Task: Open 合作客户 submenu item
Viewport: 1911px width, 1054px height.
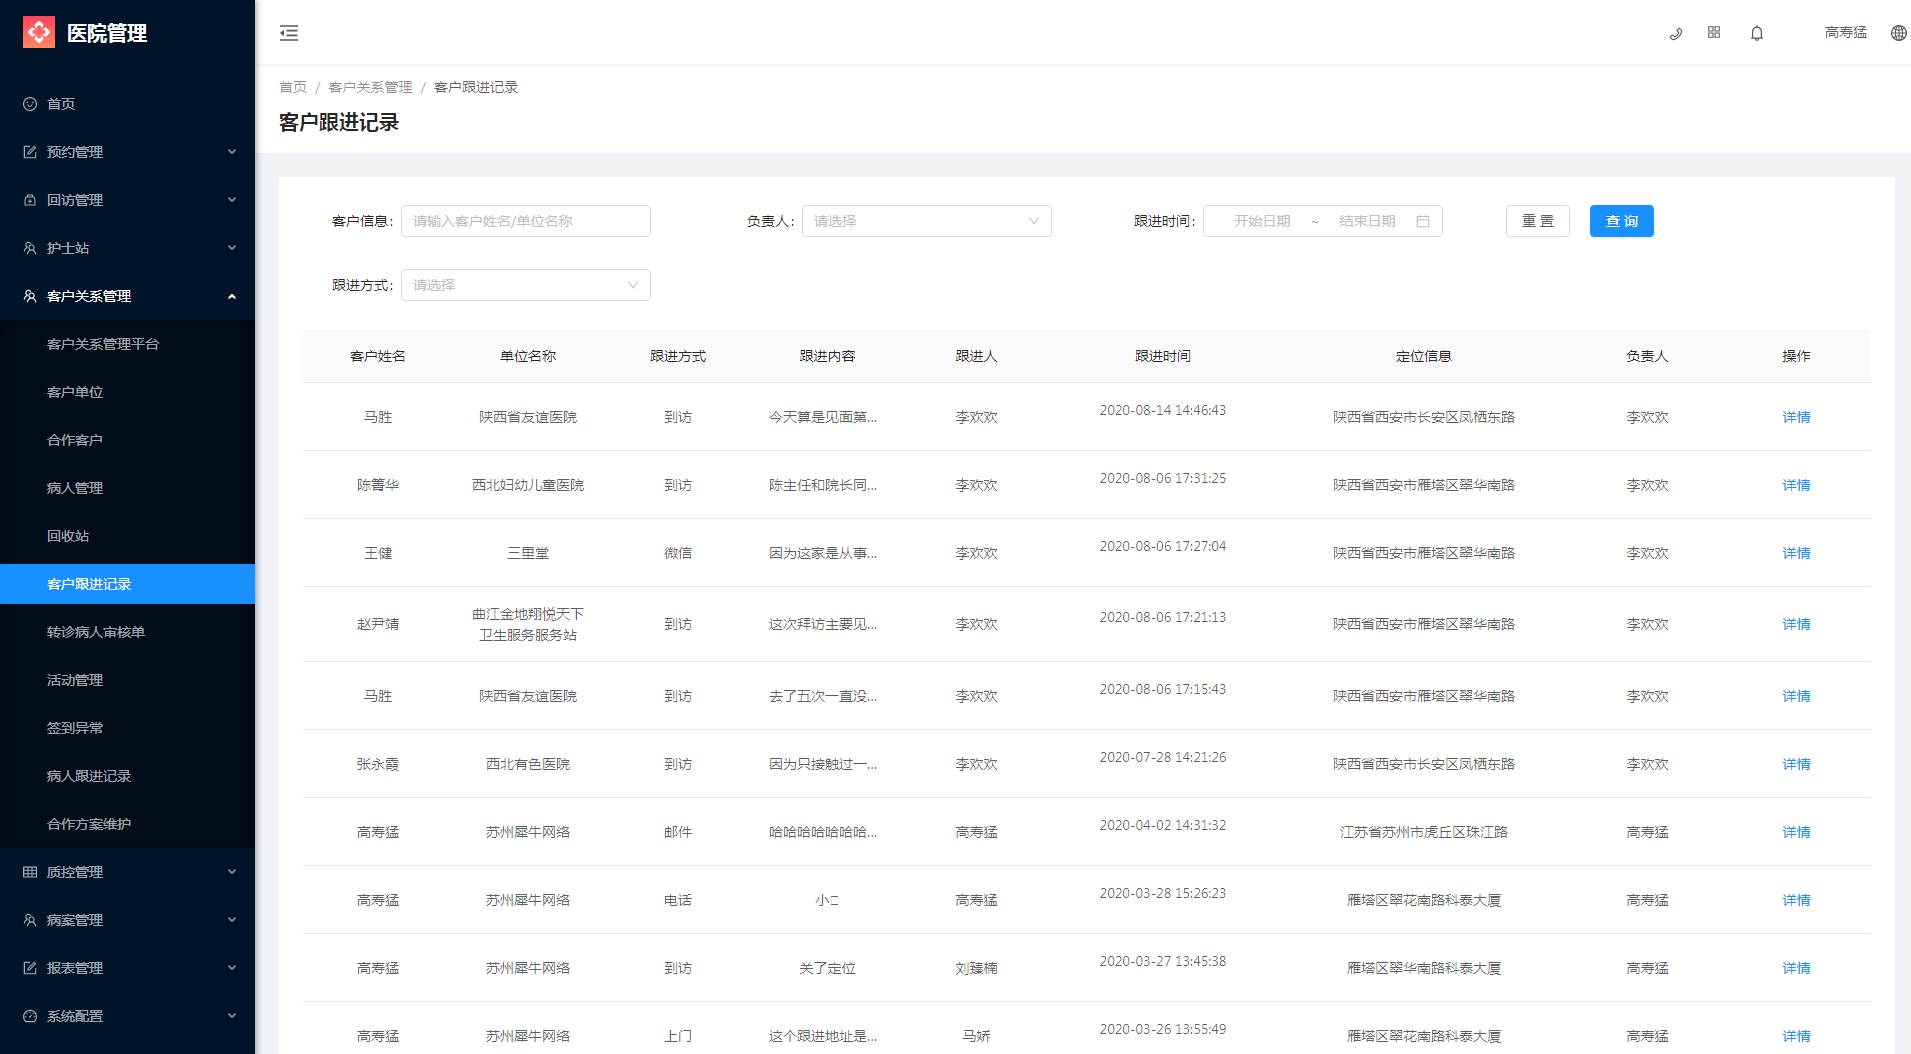Action: click(127, 440)
